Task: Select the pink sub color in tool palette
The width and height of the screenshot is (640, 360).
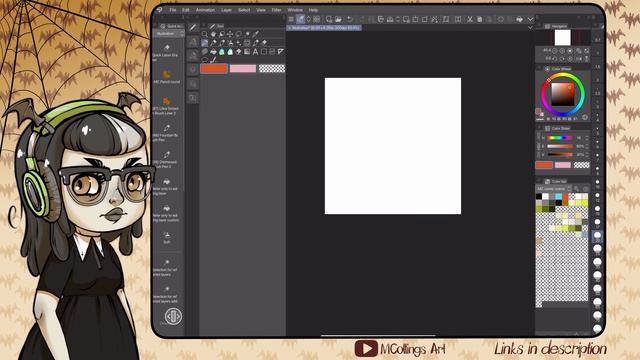Action: [x=243, y=69]
